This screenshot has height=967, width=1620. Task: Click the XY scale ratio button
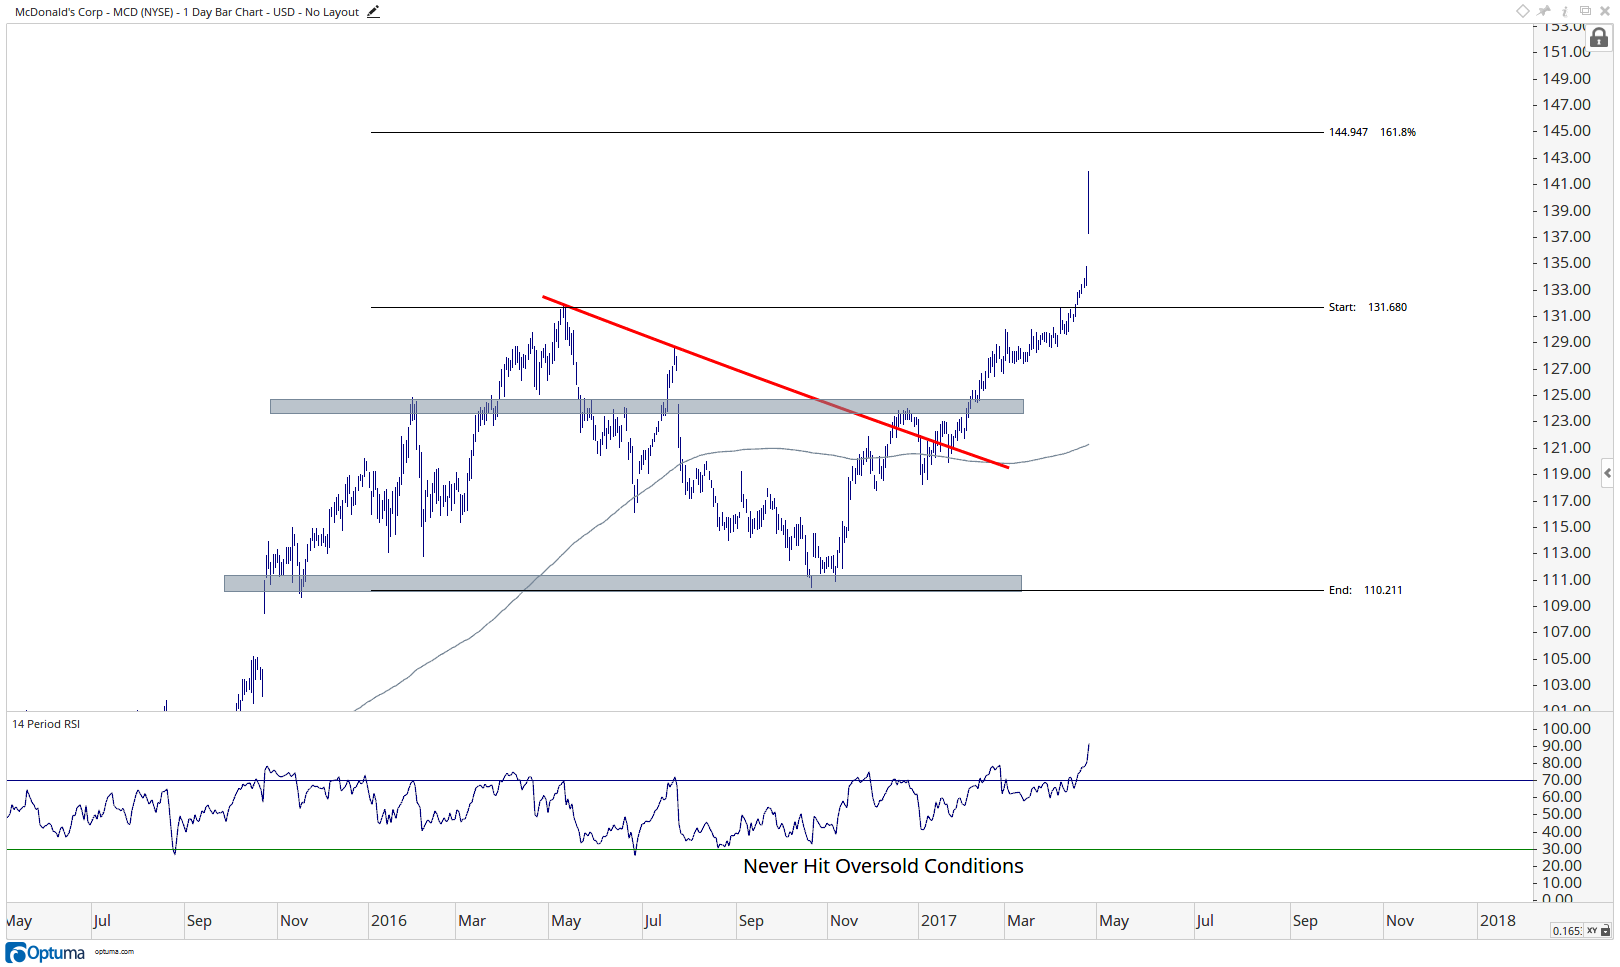[x=1592, y=931]
